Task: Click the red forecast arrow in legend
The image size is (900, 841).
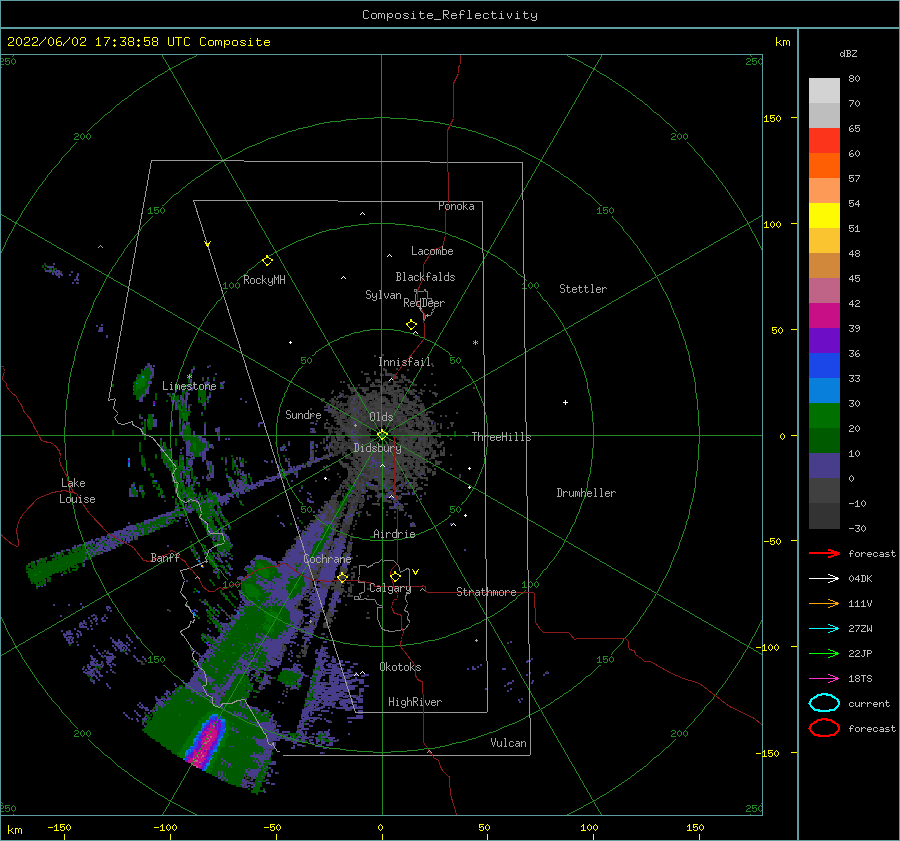Action: pyautogui.click(x=824, y=553)
